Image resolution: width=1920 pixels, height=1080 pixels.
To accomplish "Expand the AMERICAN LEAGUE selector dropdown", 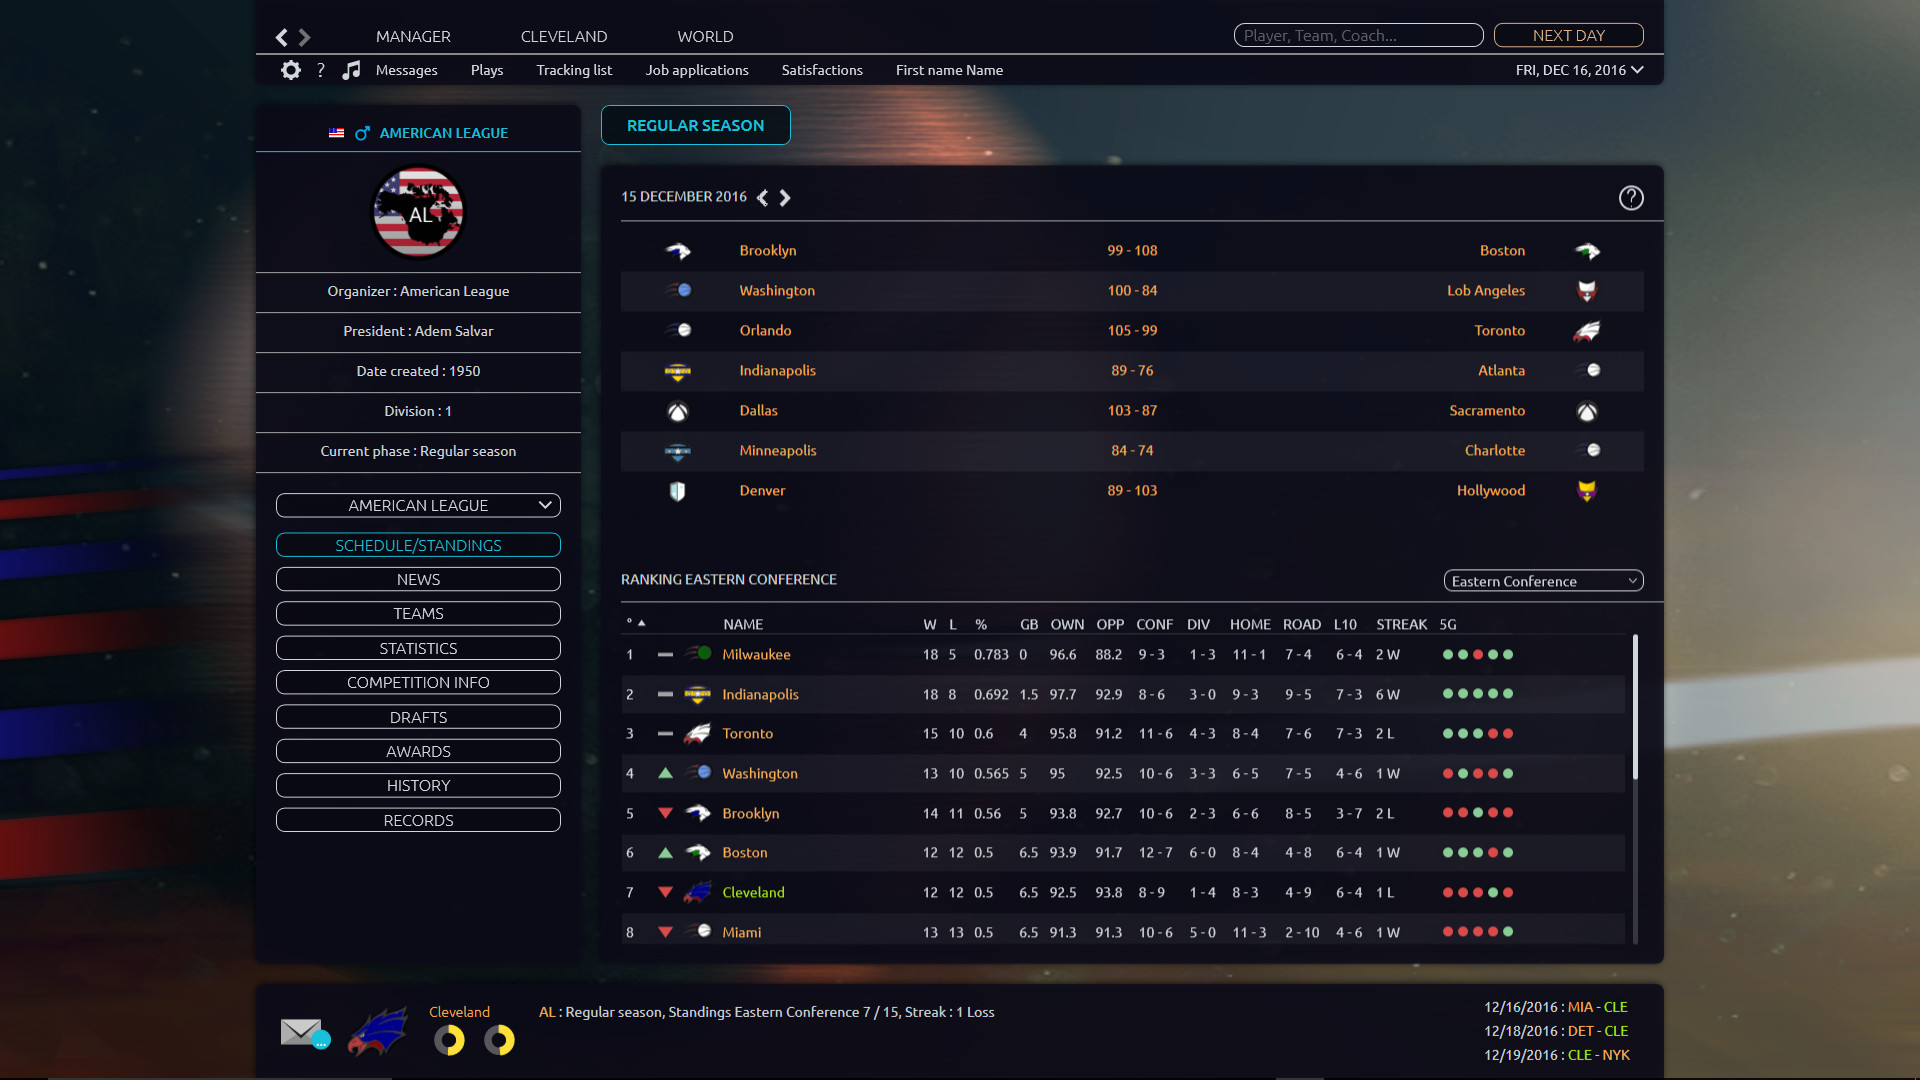I will (x=417, y=505).
